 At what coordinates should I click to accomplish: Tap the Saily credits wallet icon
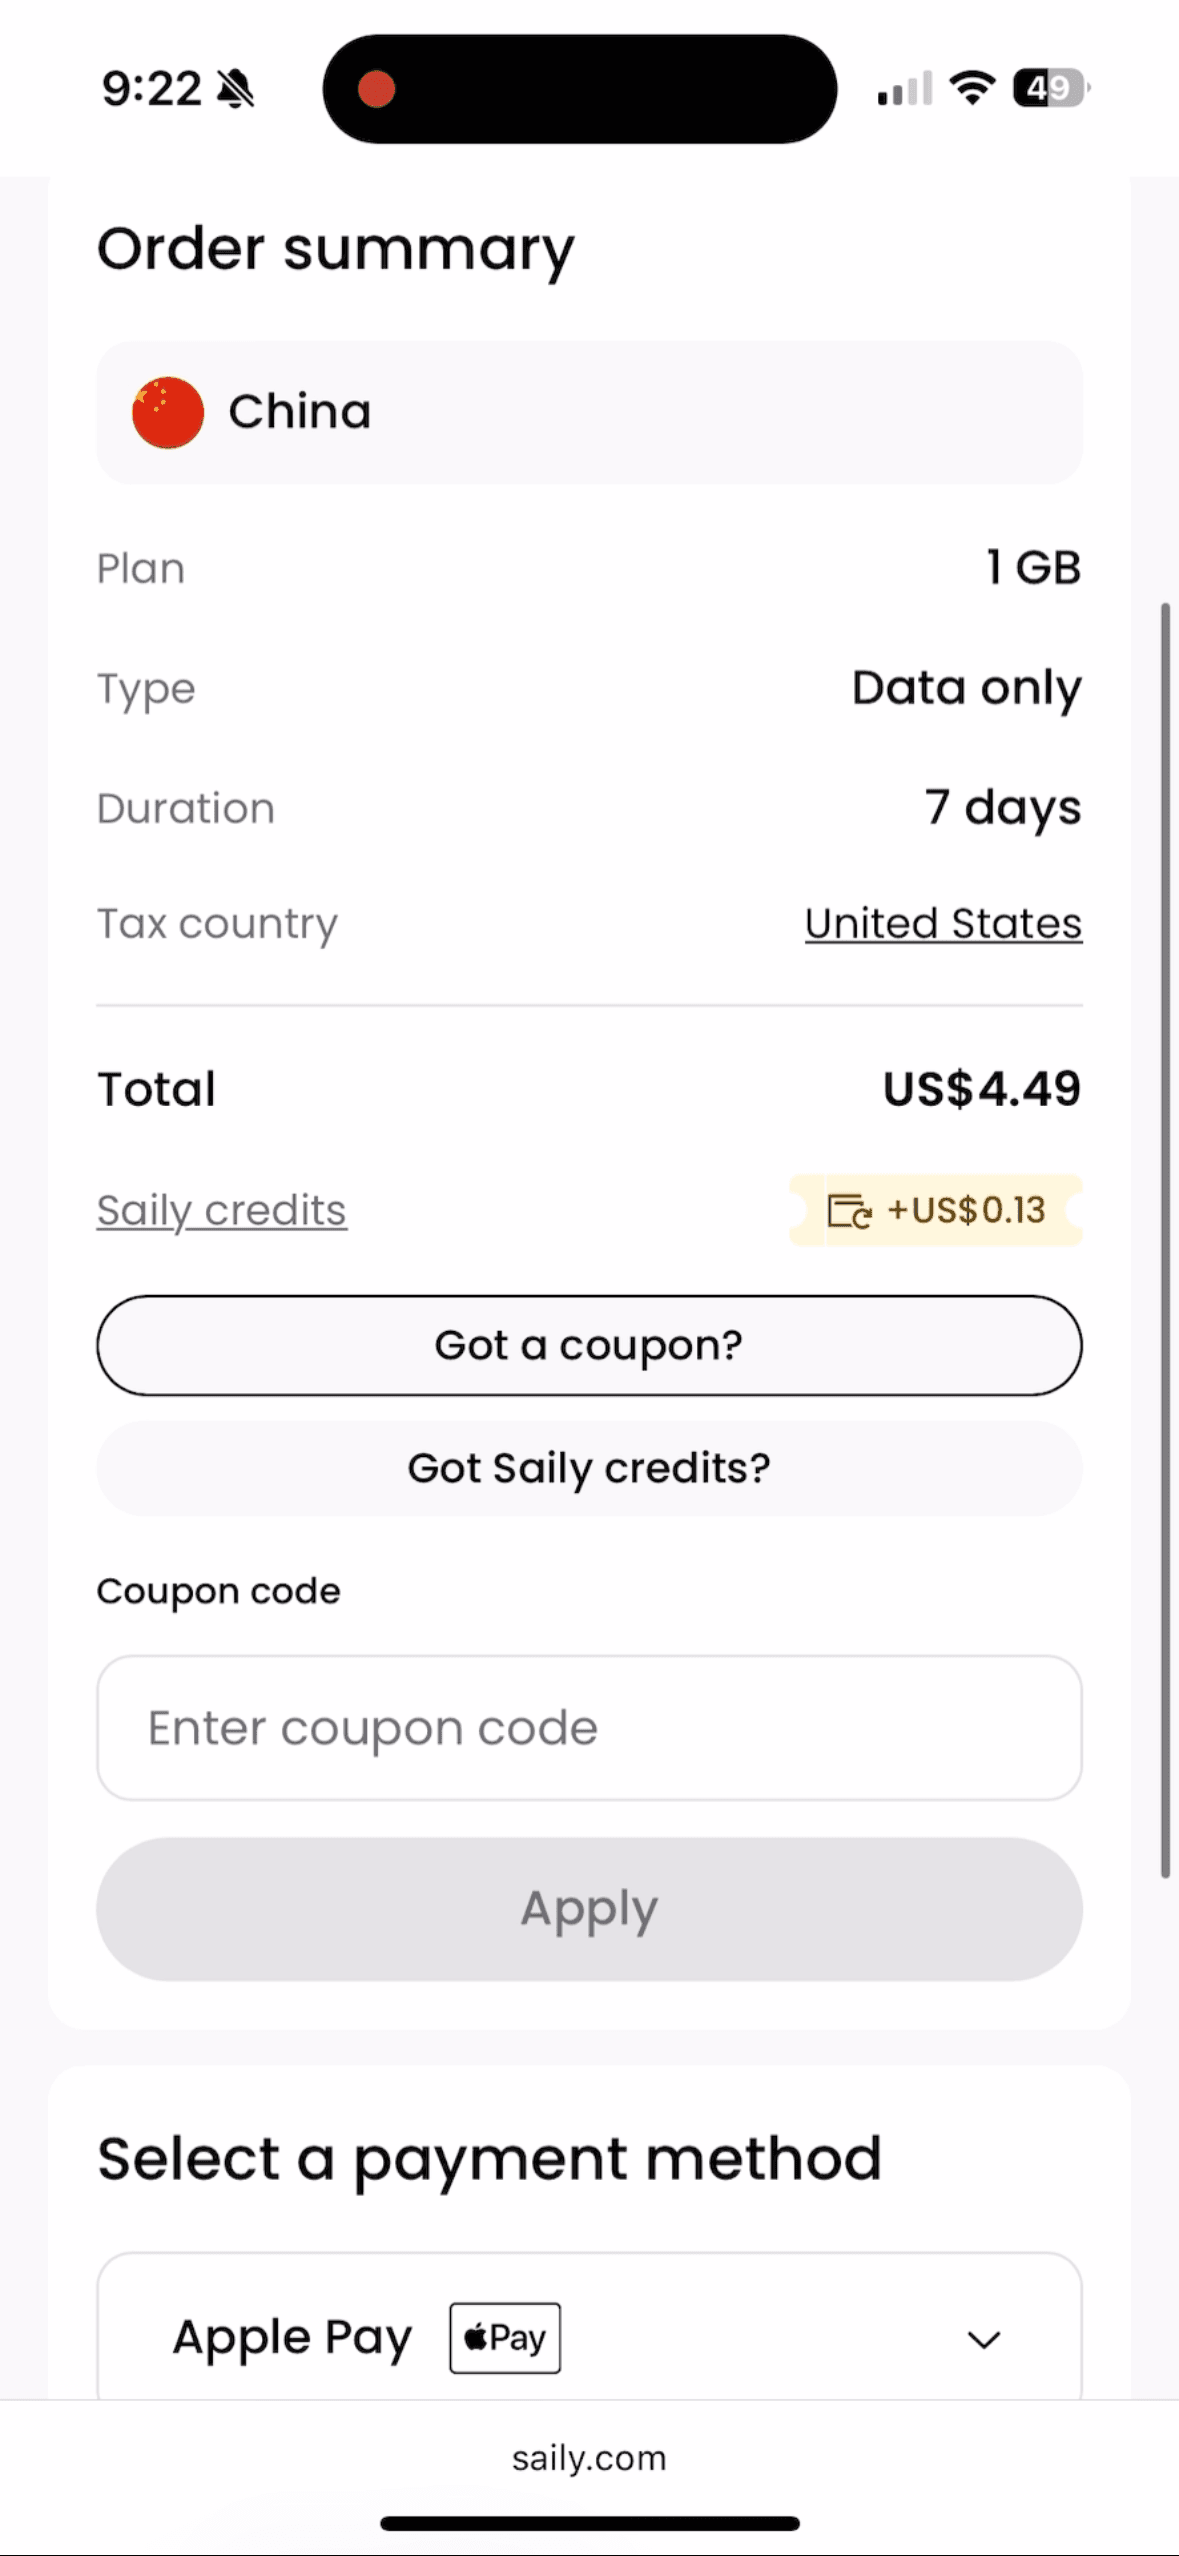tap(849, 1211)
